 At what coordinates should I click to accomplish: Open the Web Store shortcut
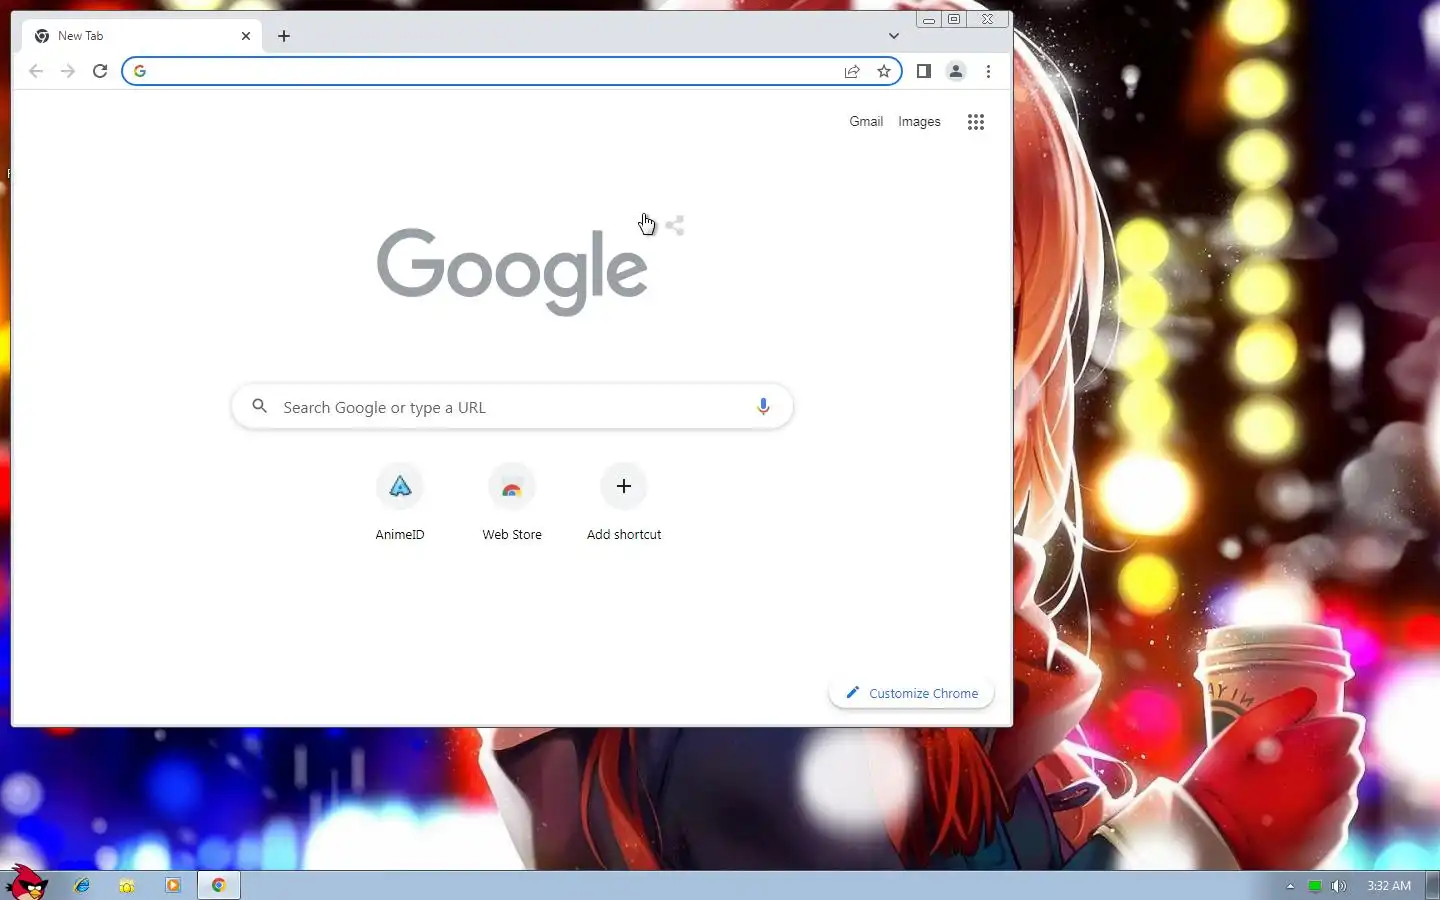[512, 503]
